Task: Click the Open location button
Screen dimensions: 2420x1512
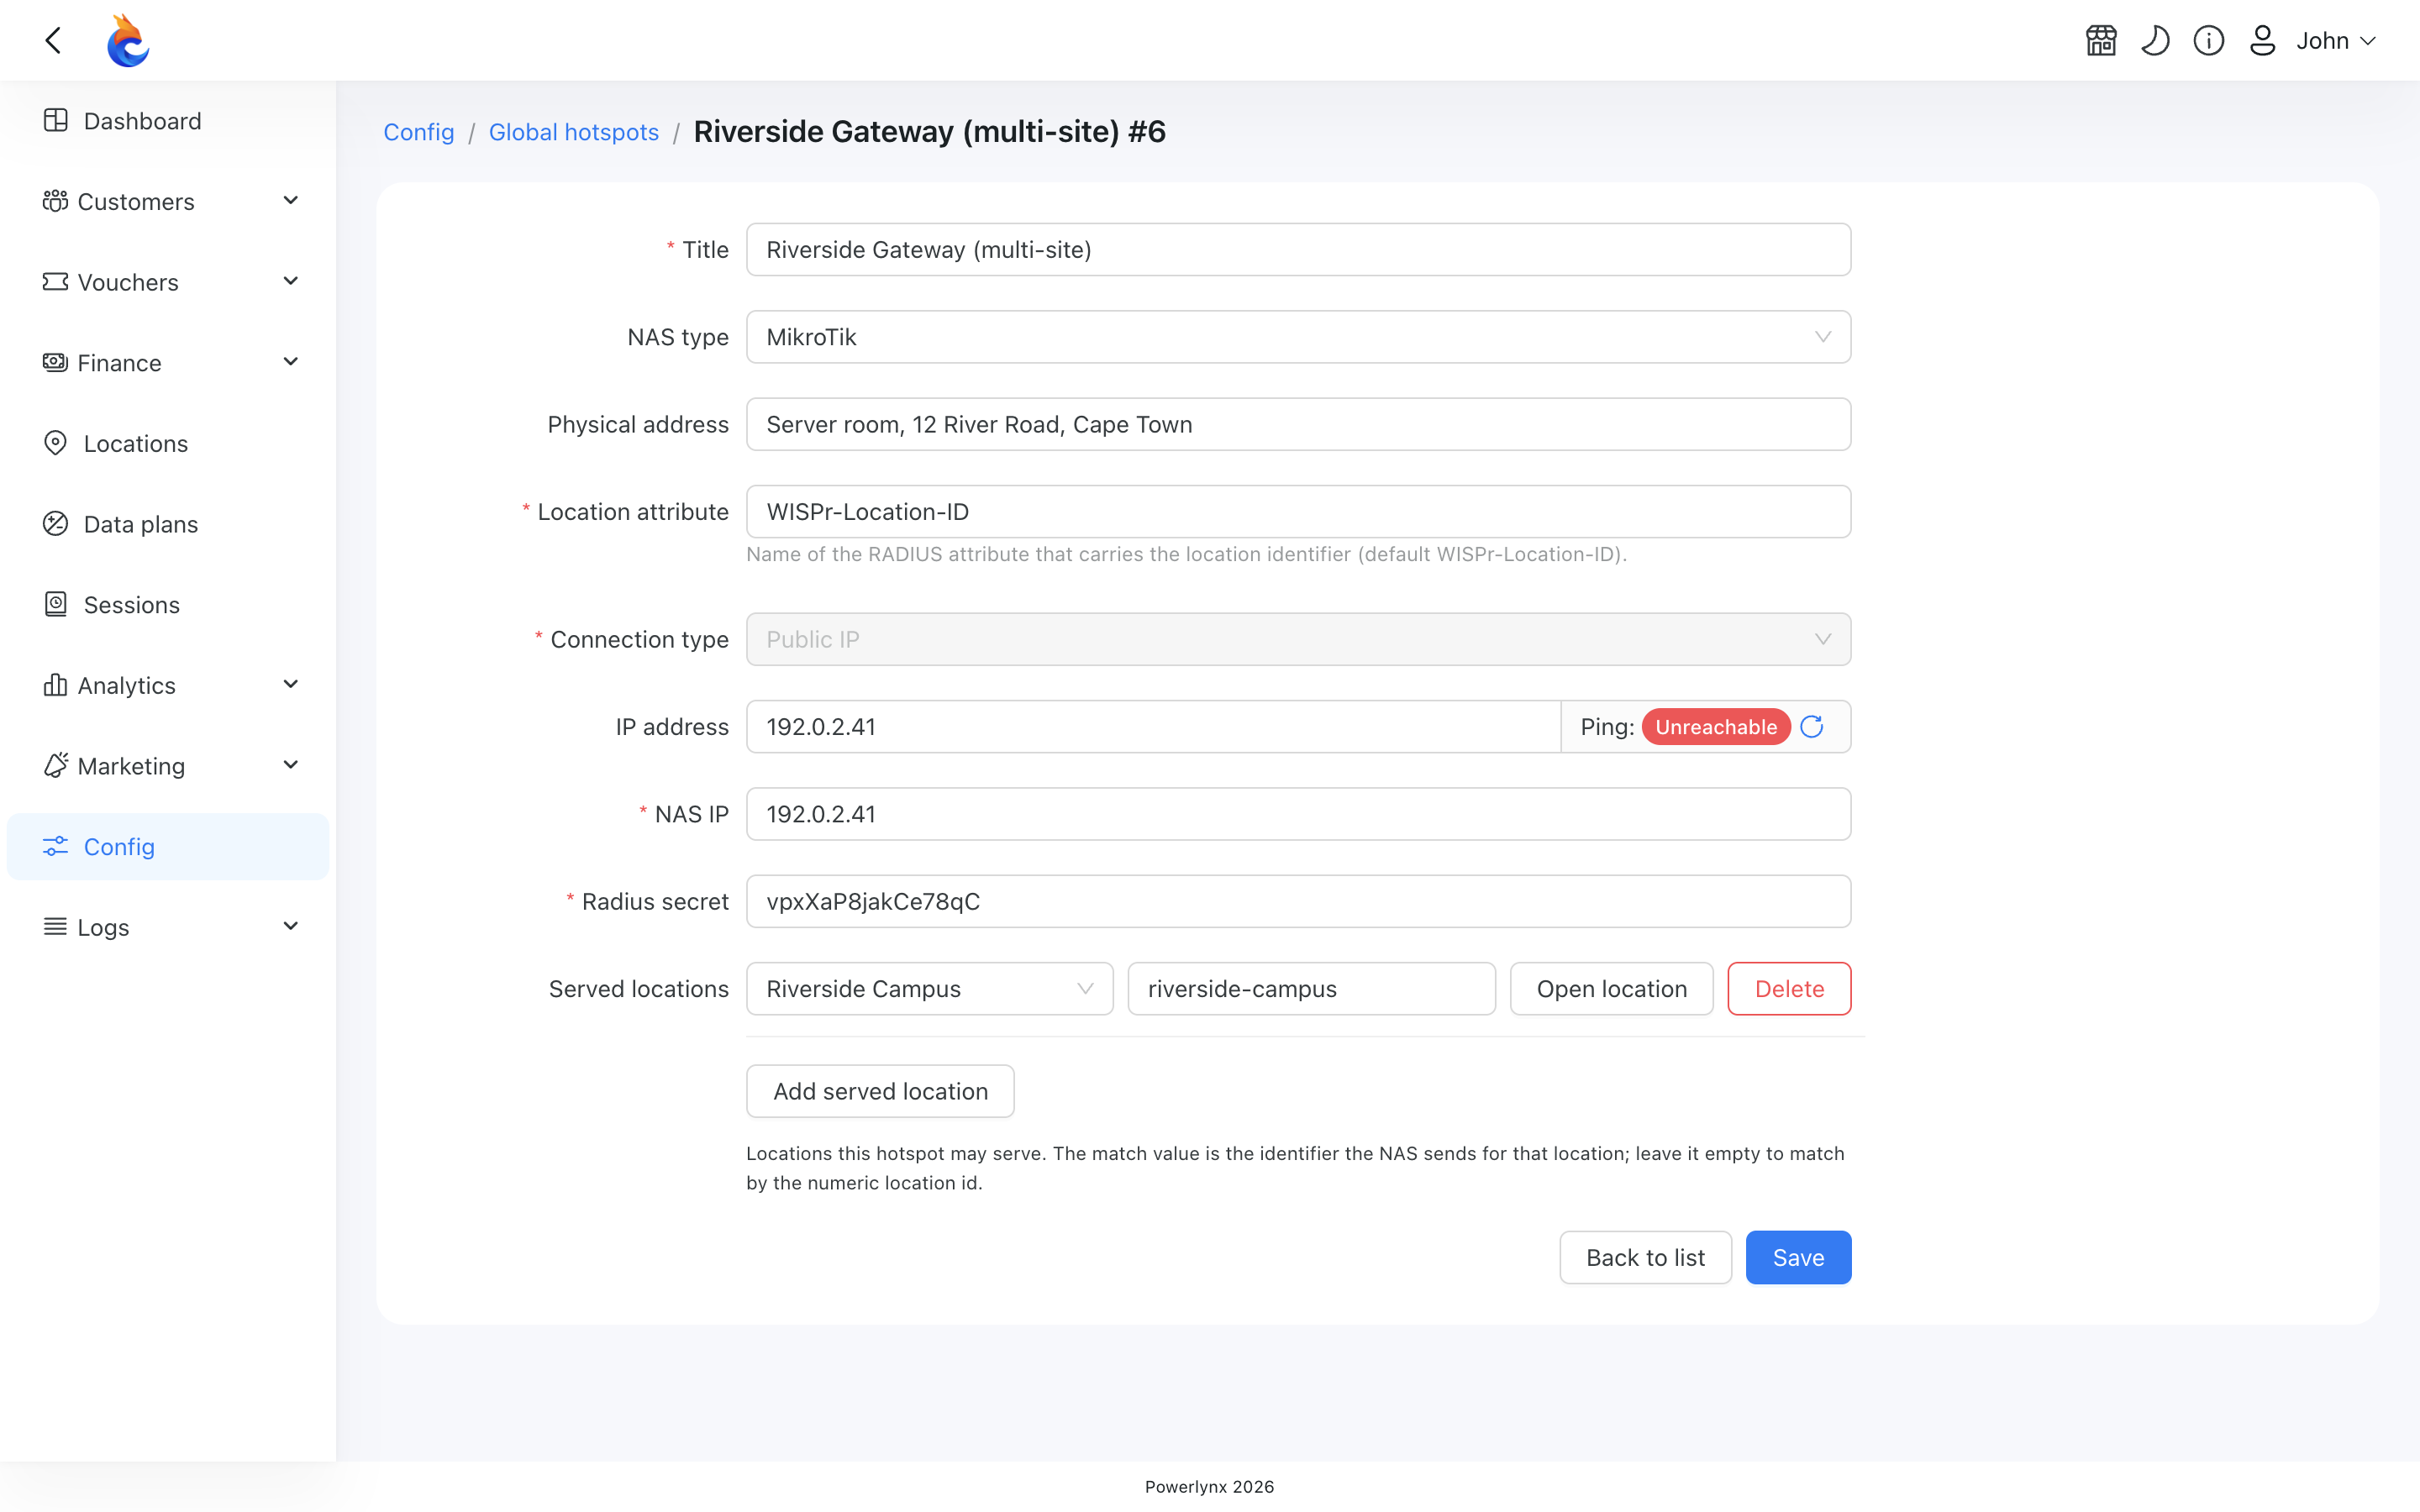Action: click(1611, 989)
